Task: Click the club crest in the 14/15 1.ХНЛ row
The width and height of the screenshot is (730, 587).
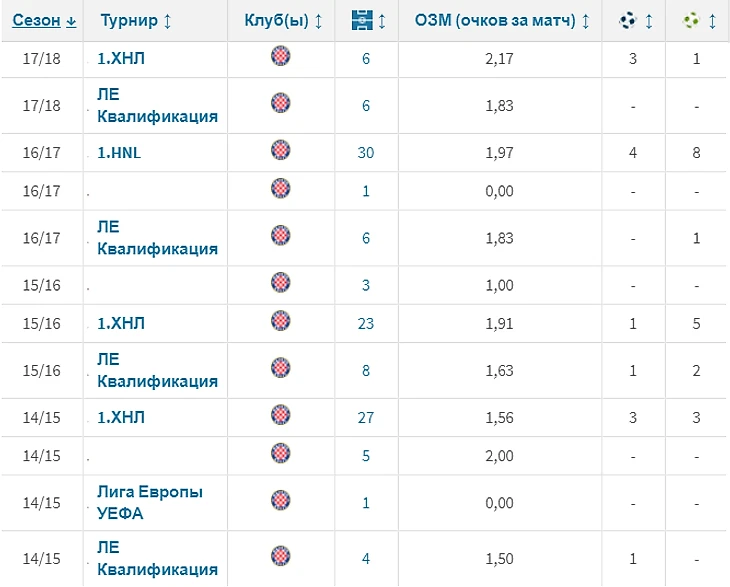Action: [281, 415]
